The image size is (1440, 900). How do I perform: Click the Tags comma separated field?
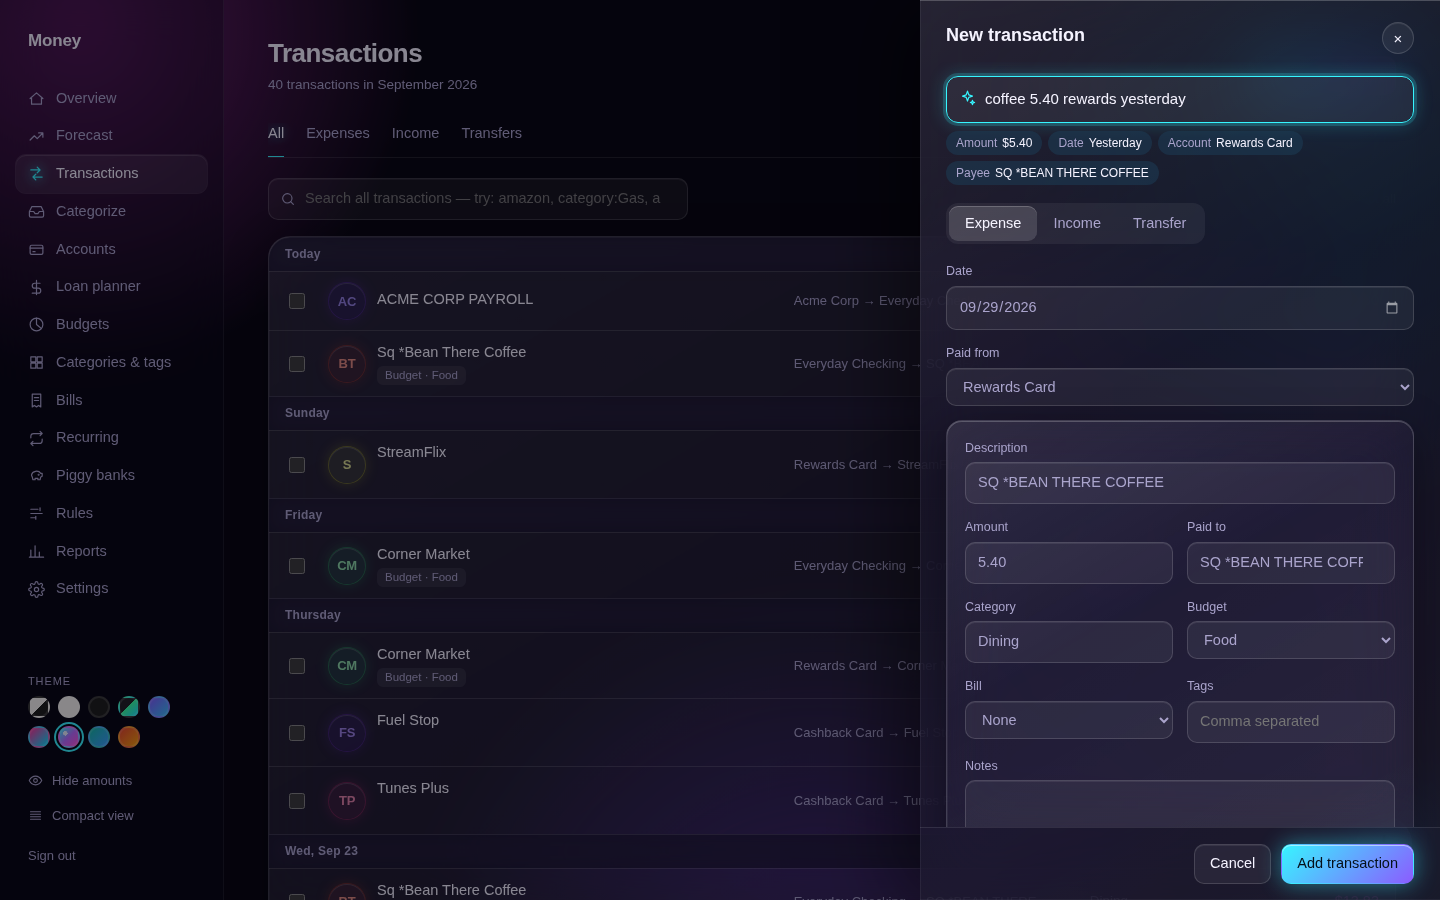[x=1291, y=722]
